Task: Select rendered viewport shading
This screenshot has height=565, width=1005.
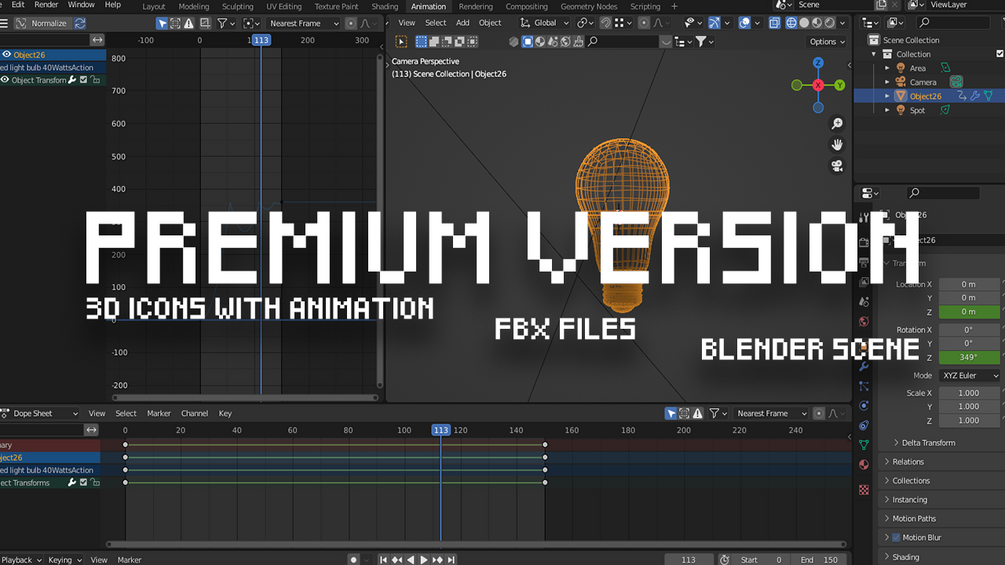Action: pyautogui.click(x=830, y=23)
